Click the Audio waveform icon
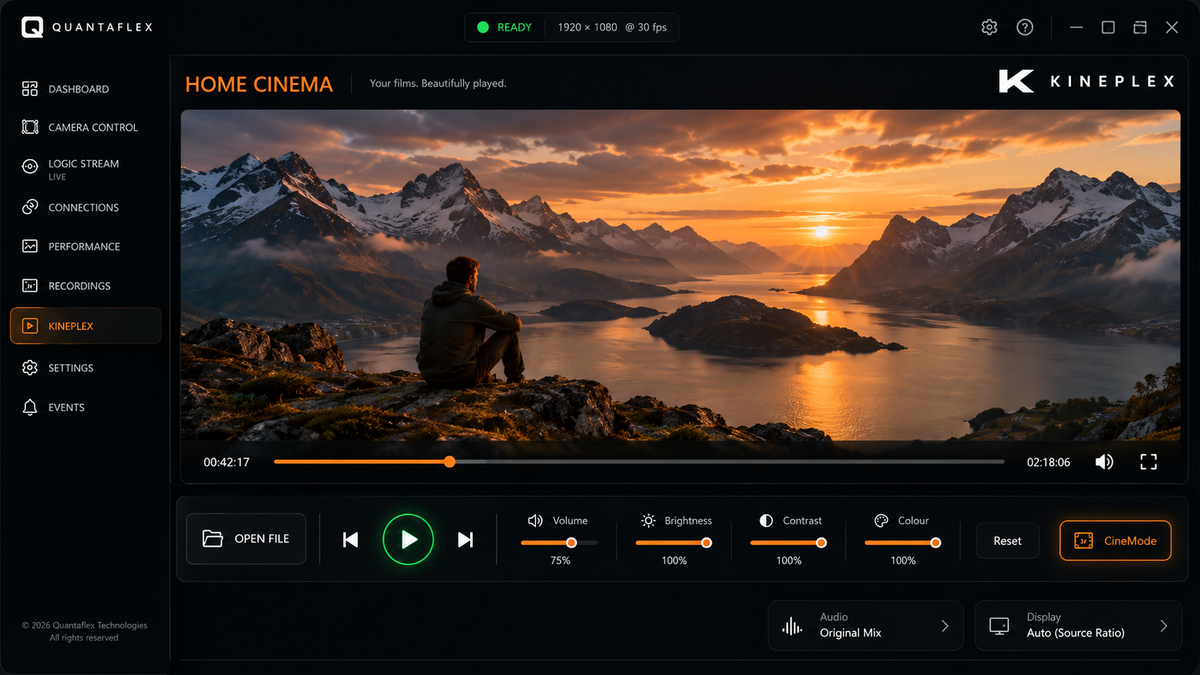This screenshot has width=1200, height=675. [x=791, y=626]
